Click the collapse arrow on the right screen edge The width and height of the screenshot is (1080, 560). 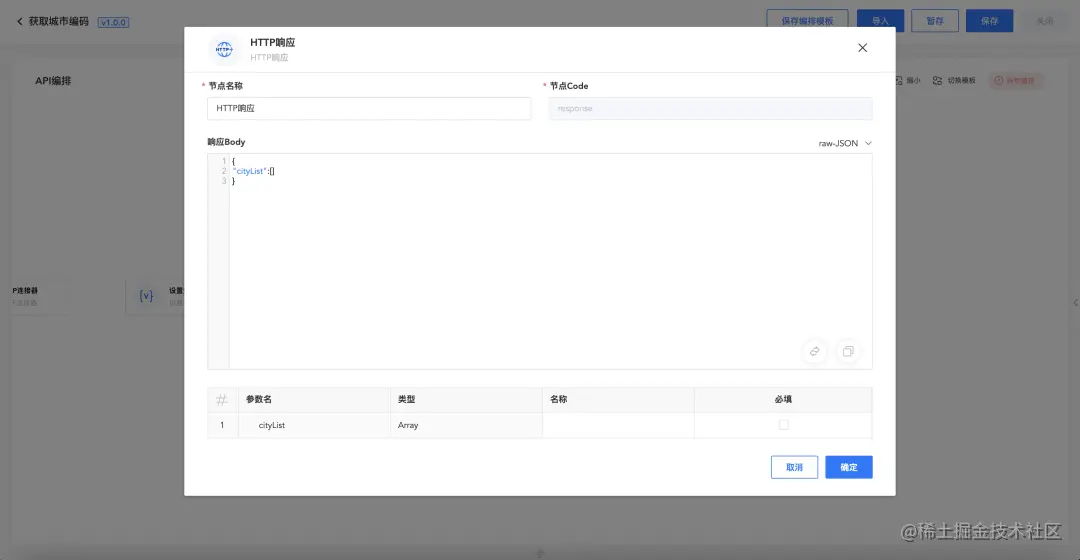coord(1075,302)
